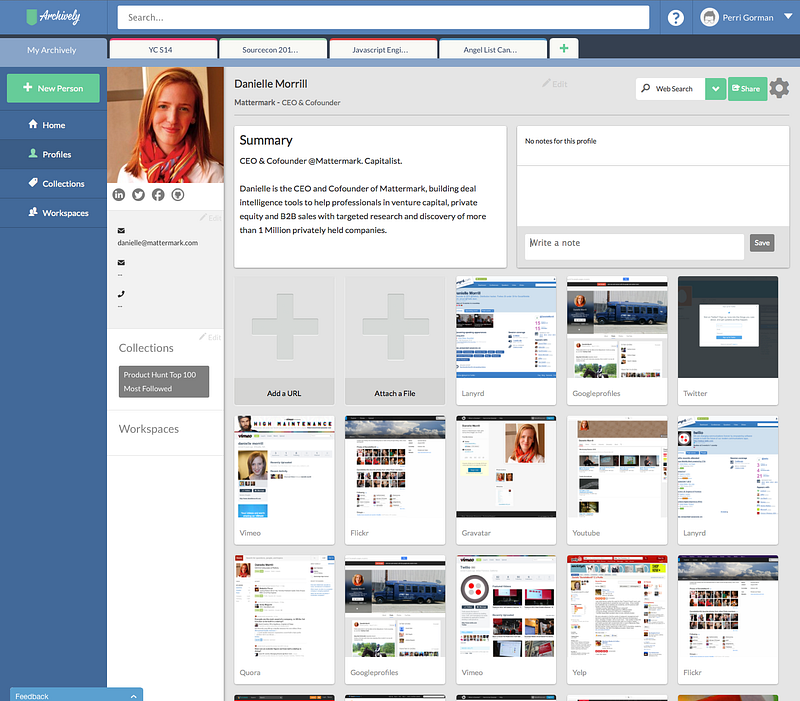Click 'No notes for this profile' text
The image size is (800, 701).
click(x=560, y=141)
